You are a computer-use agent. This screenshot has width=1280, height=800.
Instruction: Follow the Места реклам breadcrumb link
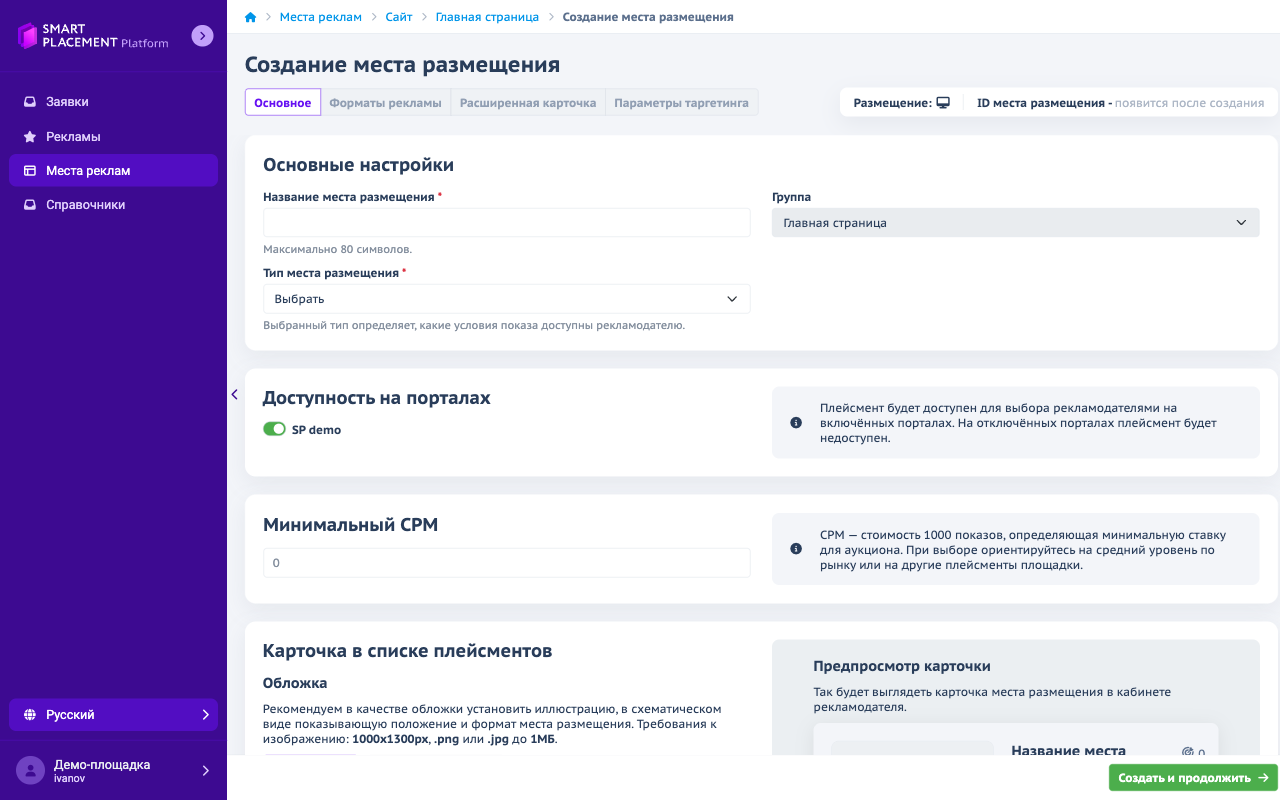click(321, 17)
